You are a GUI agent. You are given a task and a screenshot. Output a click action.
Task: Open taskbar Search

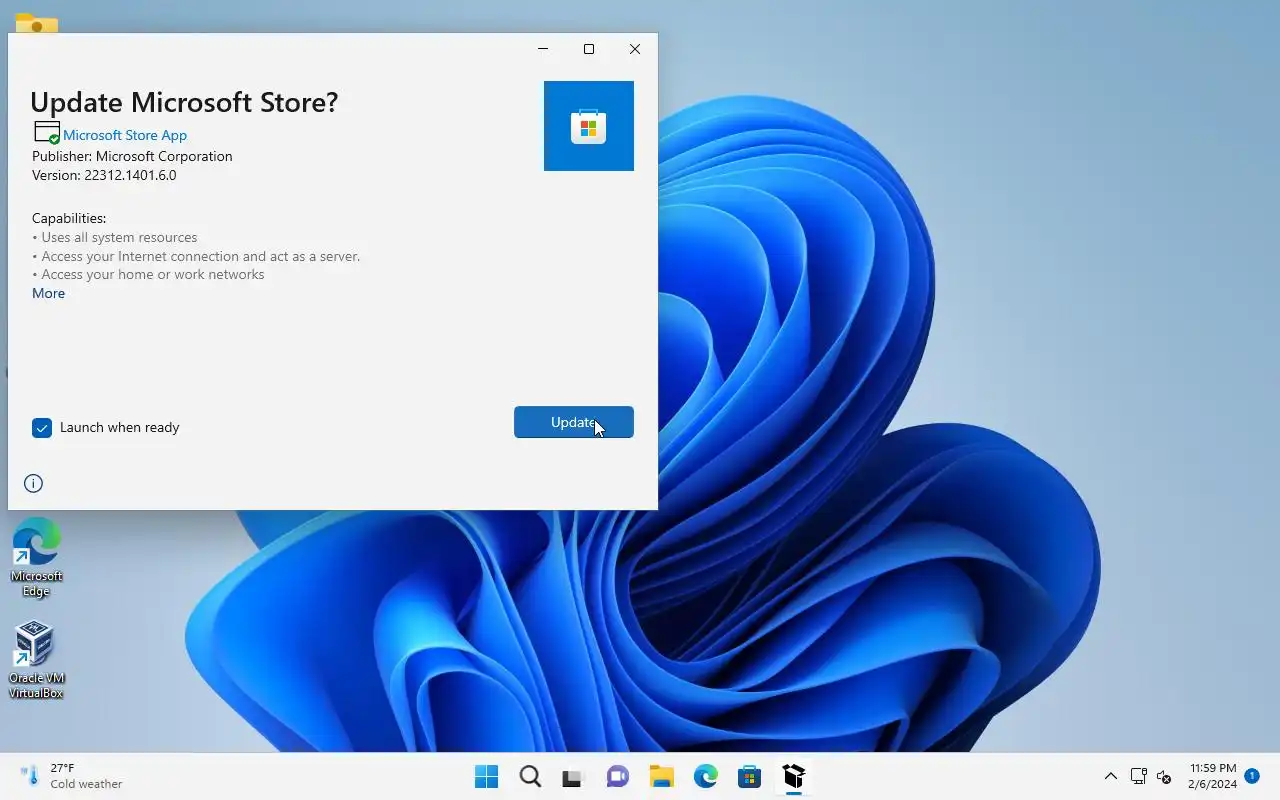pos(530,777)
